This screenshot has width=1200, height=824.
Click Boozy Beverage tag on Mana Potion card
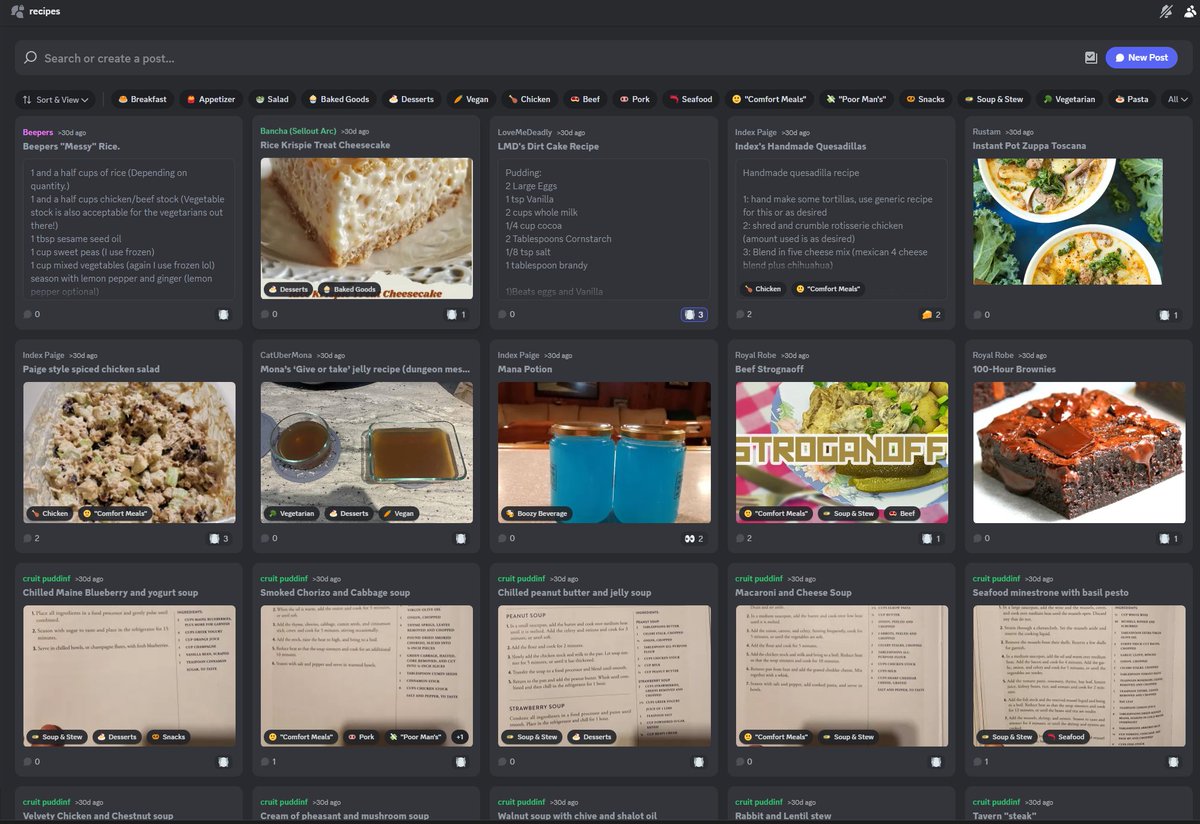point(538,513)
